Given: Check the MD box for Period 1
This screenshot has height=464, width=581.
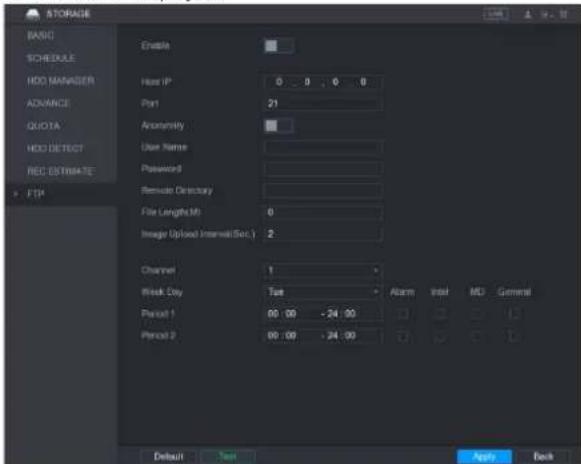Looking at the screenshot, I should [477, 314].
